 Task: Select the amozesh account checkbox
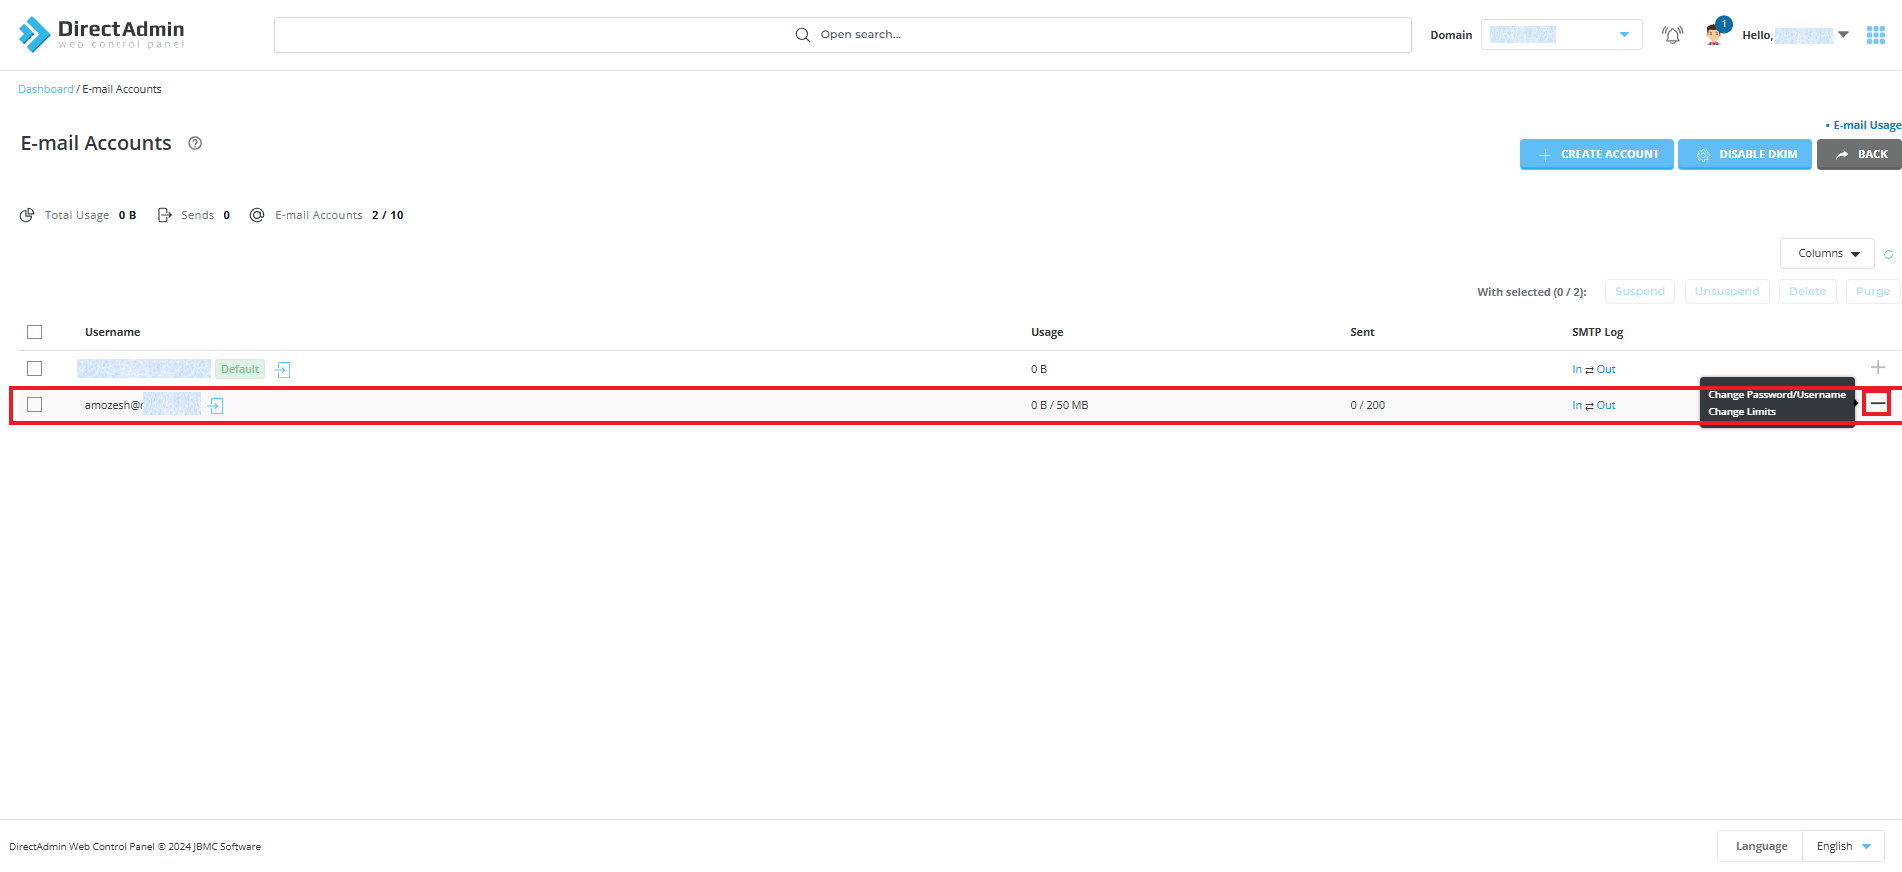[35, 405]
